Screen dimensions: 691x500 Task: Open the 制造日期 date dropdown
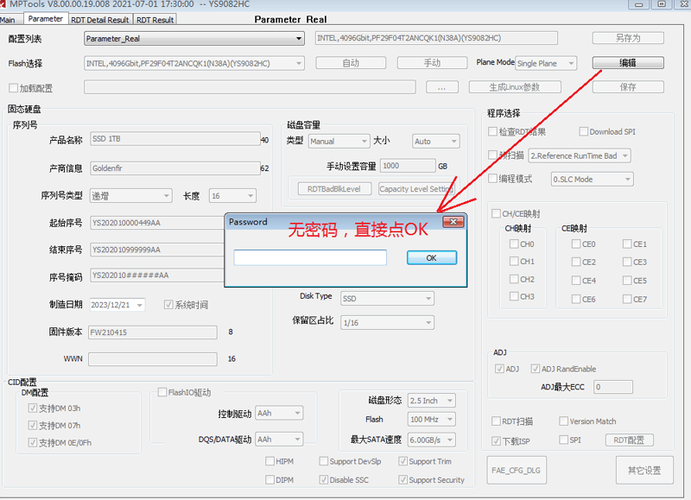140,305
